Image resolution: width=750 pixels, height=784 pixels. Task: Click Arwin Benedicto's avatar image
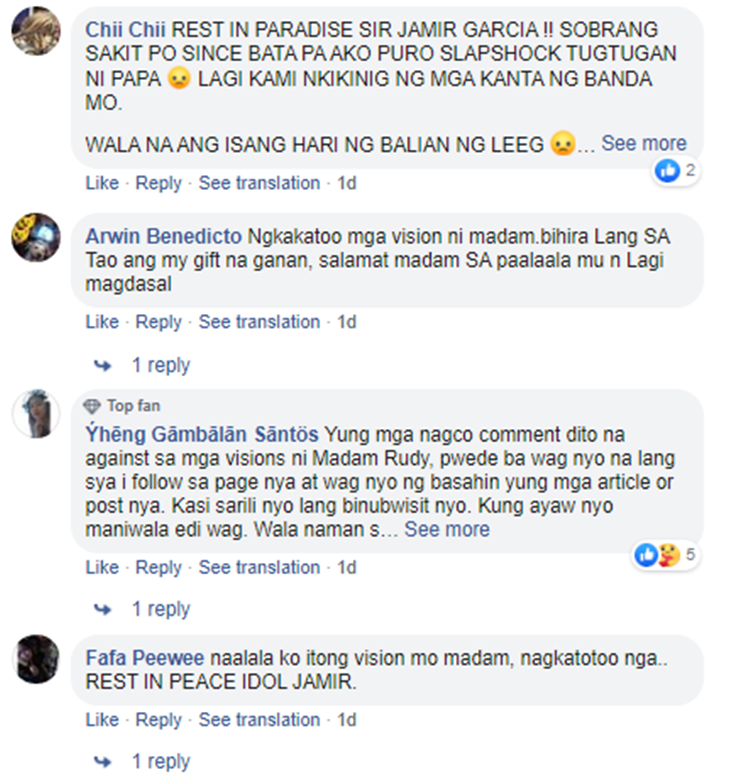pos(36,238)
